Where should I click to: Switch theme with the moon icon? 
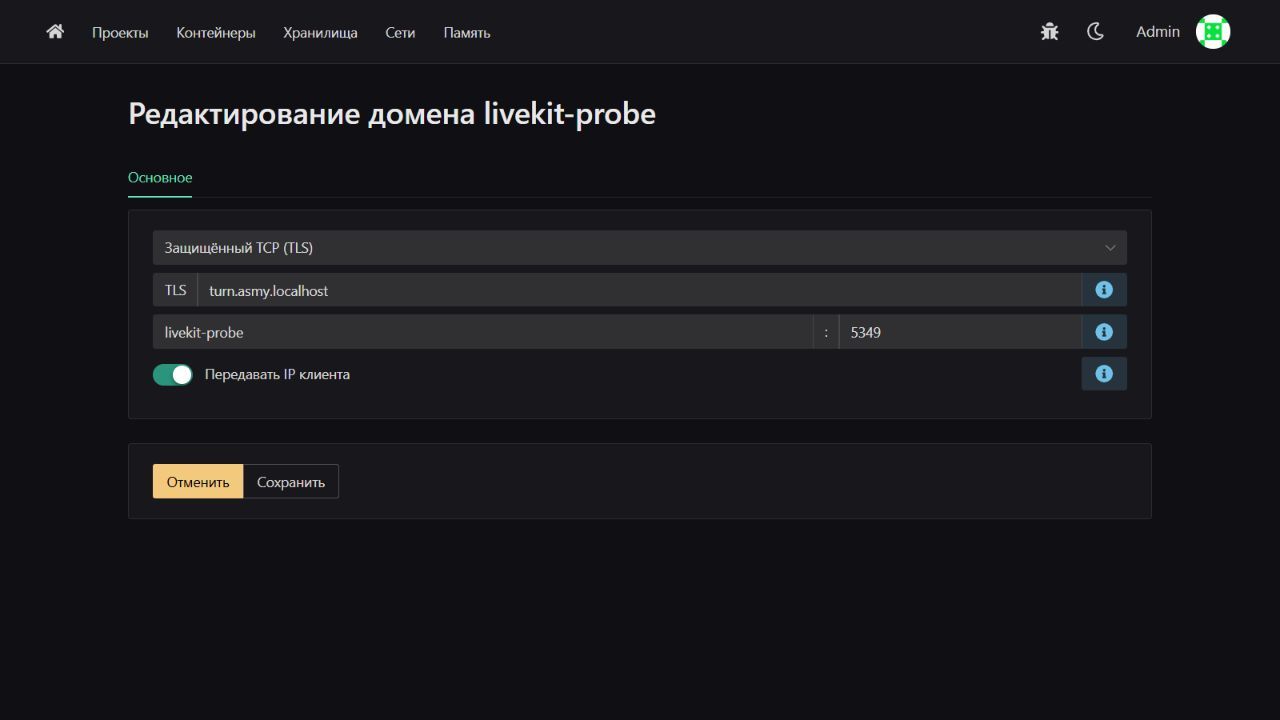tap(1095, 32)
